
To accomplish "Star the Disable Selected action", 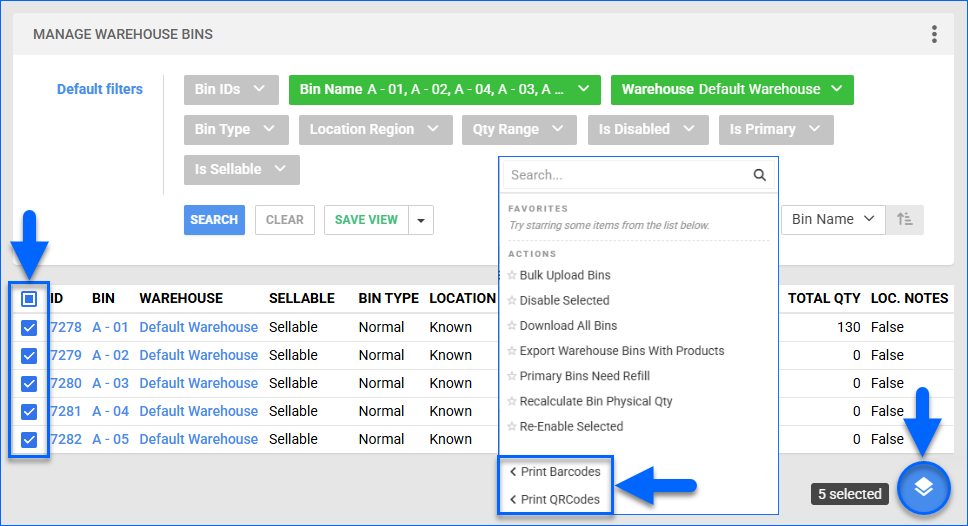I will (x=512, y=300).
